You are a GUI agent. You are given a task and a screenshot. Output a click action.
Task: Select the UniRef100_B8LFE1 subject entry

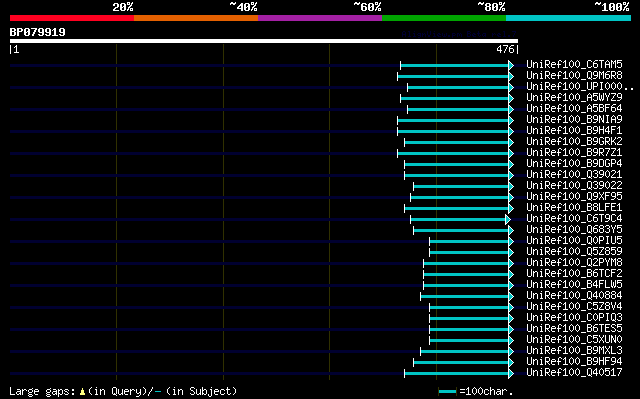click(574, 208)
